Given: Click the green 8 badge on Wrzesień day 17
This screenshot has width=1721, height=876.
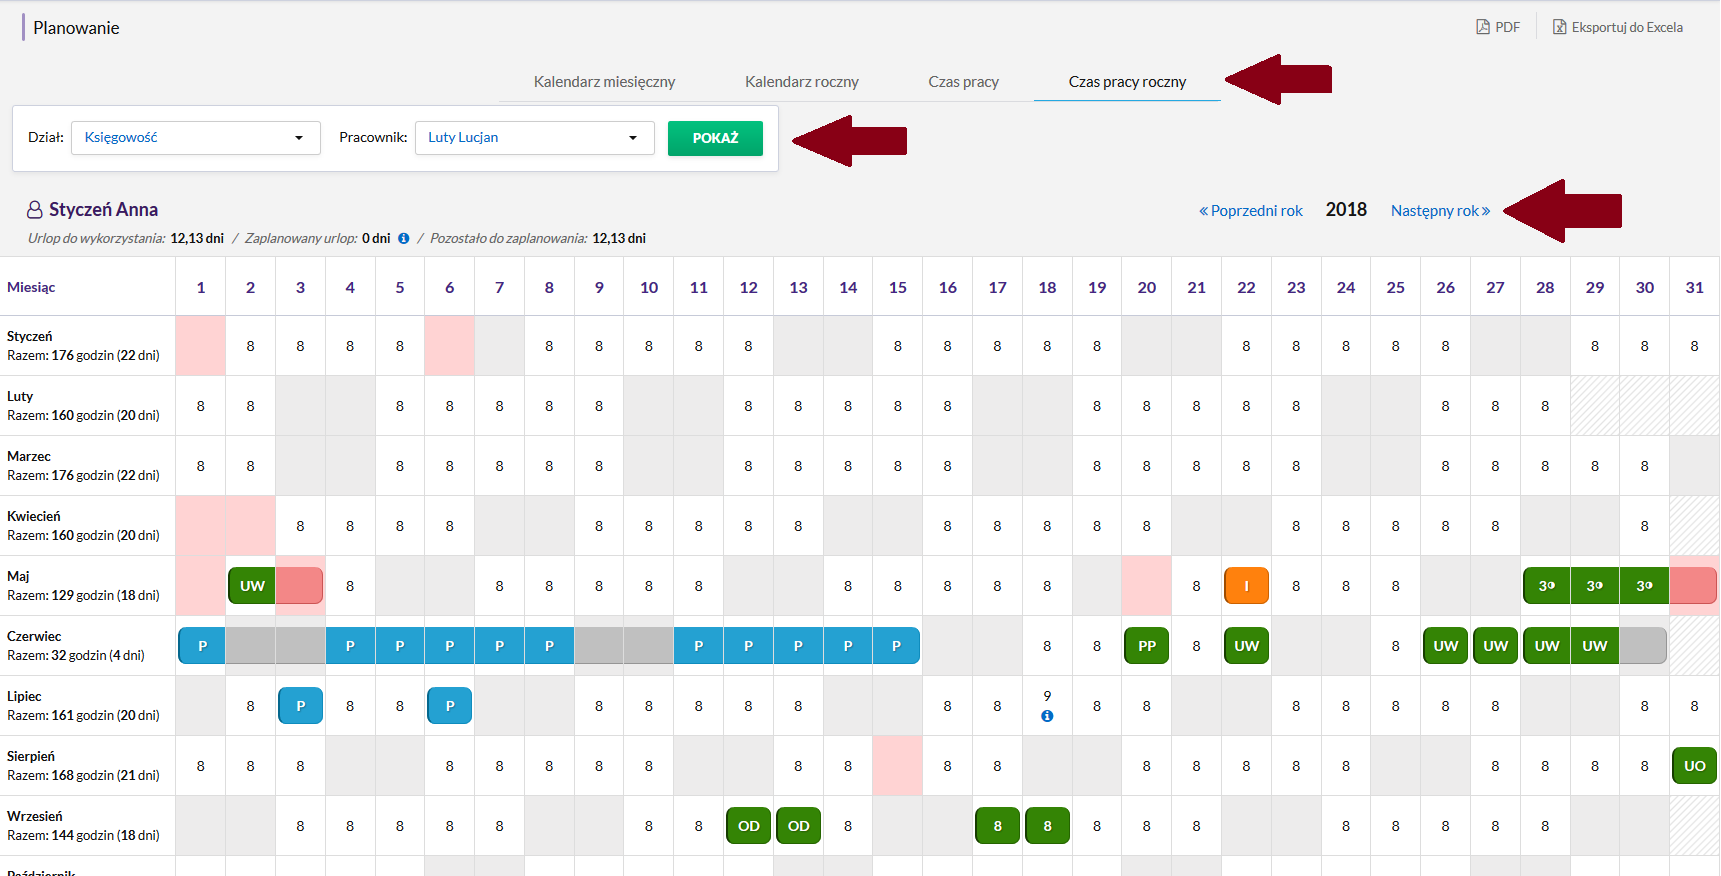Looking at the screenshot, I should click(x=998, y=826).
